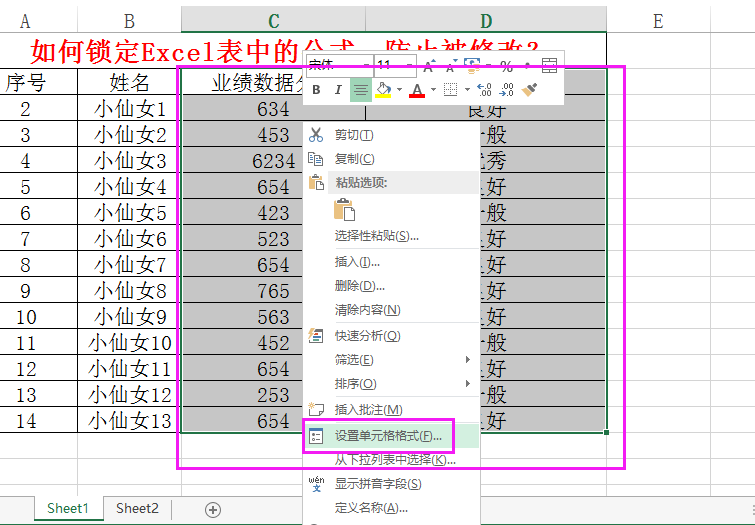Click the right-arrow decimal places icon
The width and height of the screenshot is (755, 525).
click(506, 90)
